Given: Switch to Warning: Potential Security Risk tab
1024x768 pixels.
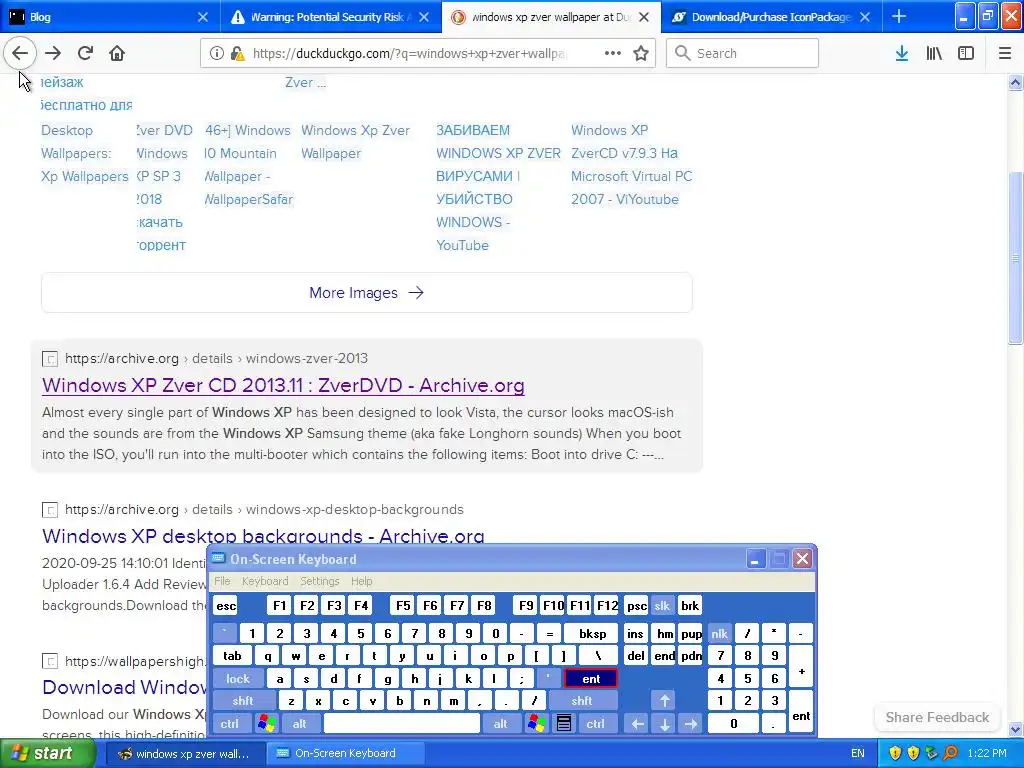Looking at the screenshot, I should [330, 17].
